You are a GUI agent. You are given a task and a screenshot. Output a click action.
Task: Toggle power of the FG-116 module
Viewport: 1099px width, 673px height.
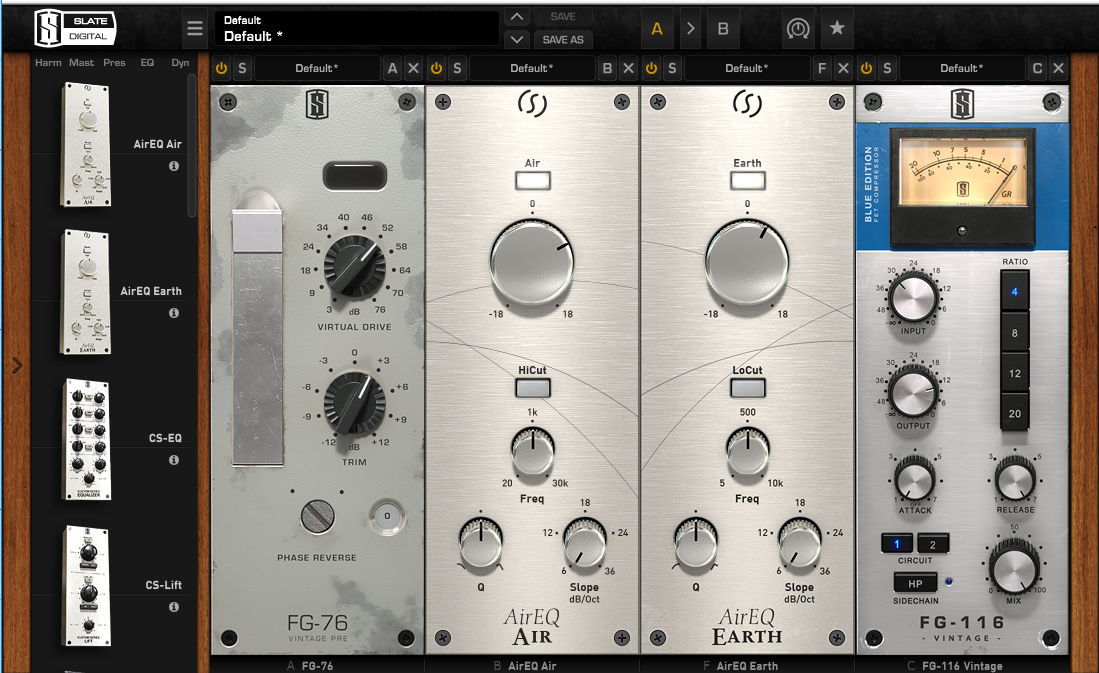(x=866, y=68)
